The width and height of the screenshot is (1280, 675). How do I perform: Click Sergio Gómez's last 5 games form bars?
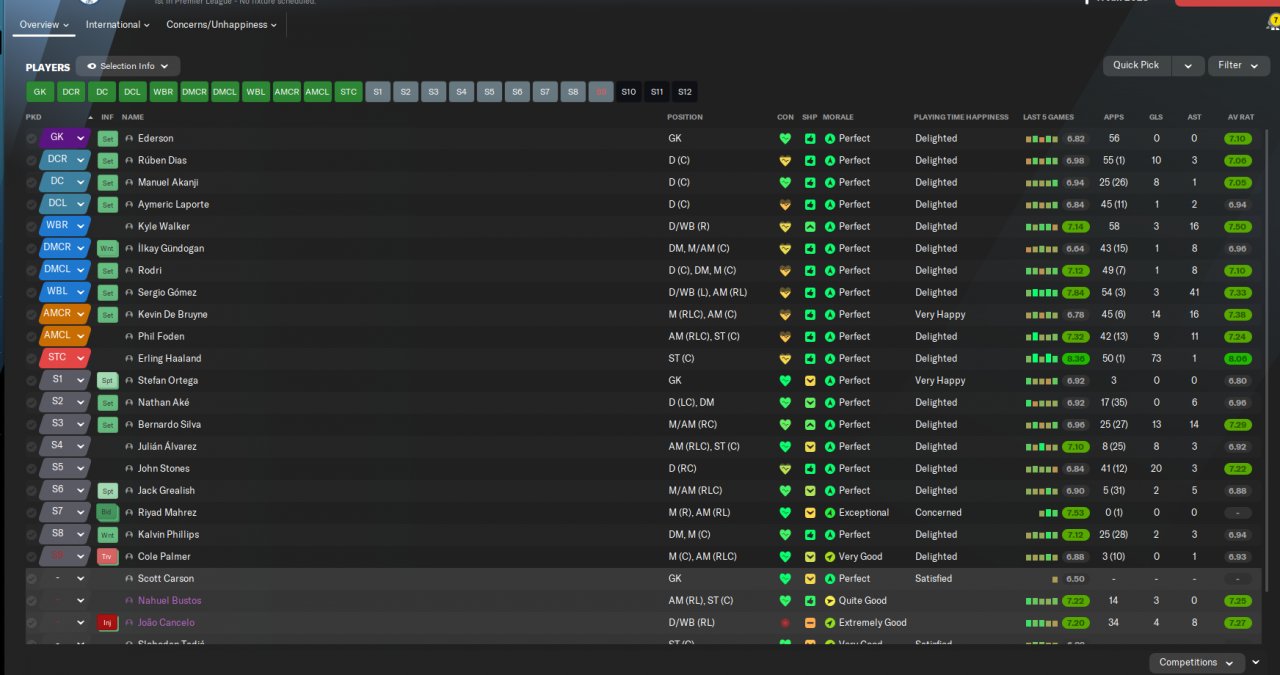coord(1041,292)
